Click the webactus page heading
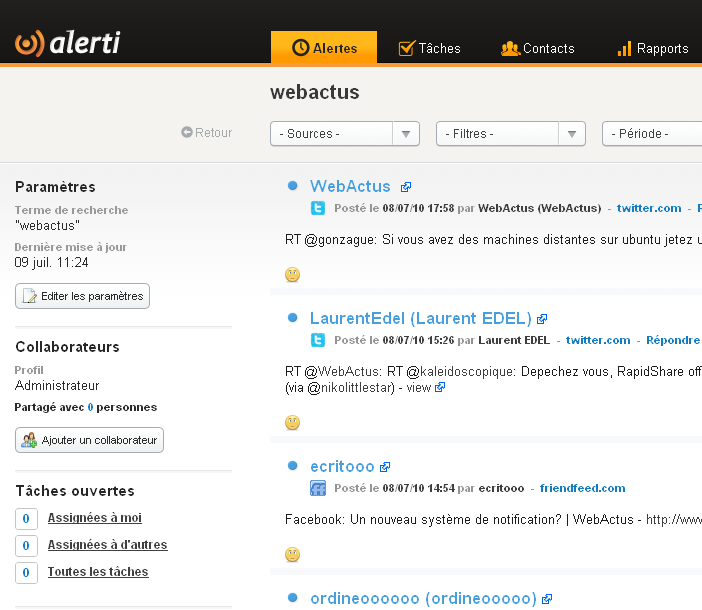The image size is (702, 610). (x=315, y=92)
